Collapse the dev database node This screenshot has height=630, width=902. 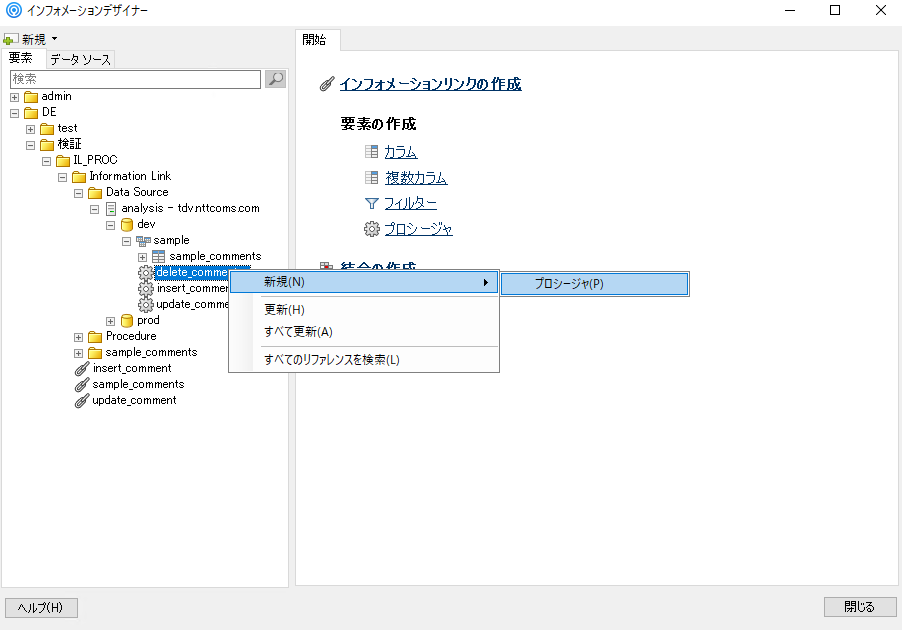click(x=110, y=225)
